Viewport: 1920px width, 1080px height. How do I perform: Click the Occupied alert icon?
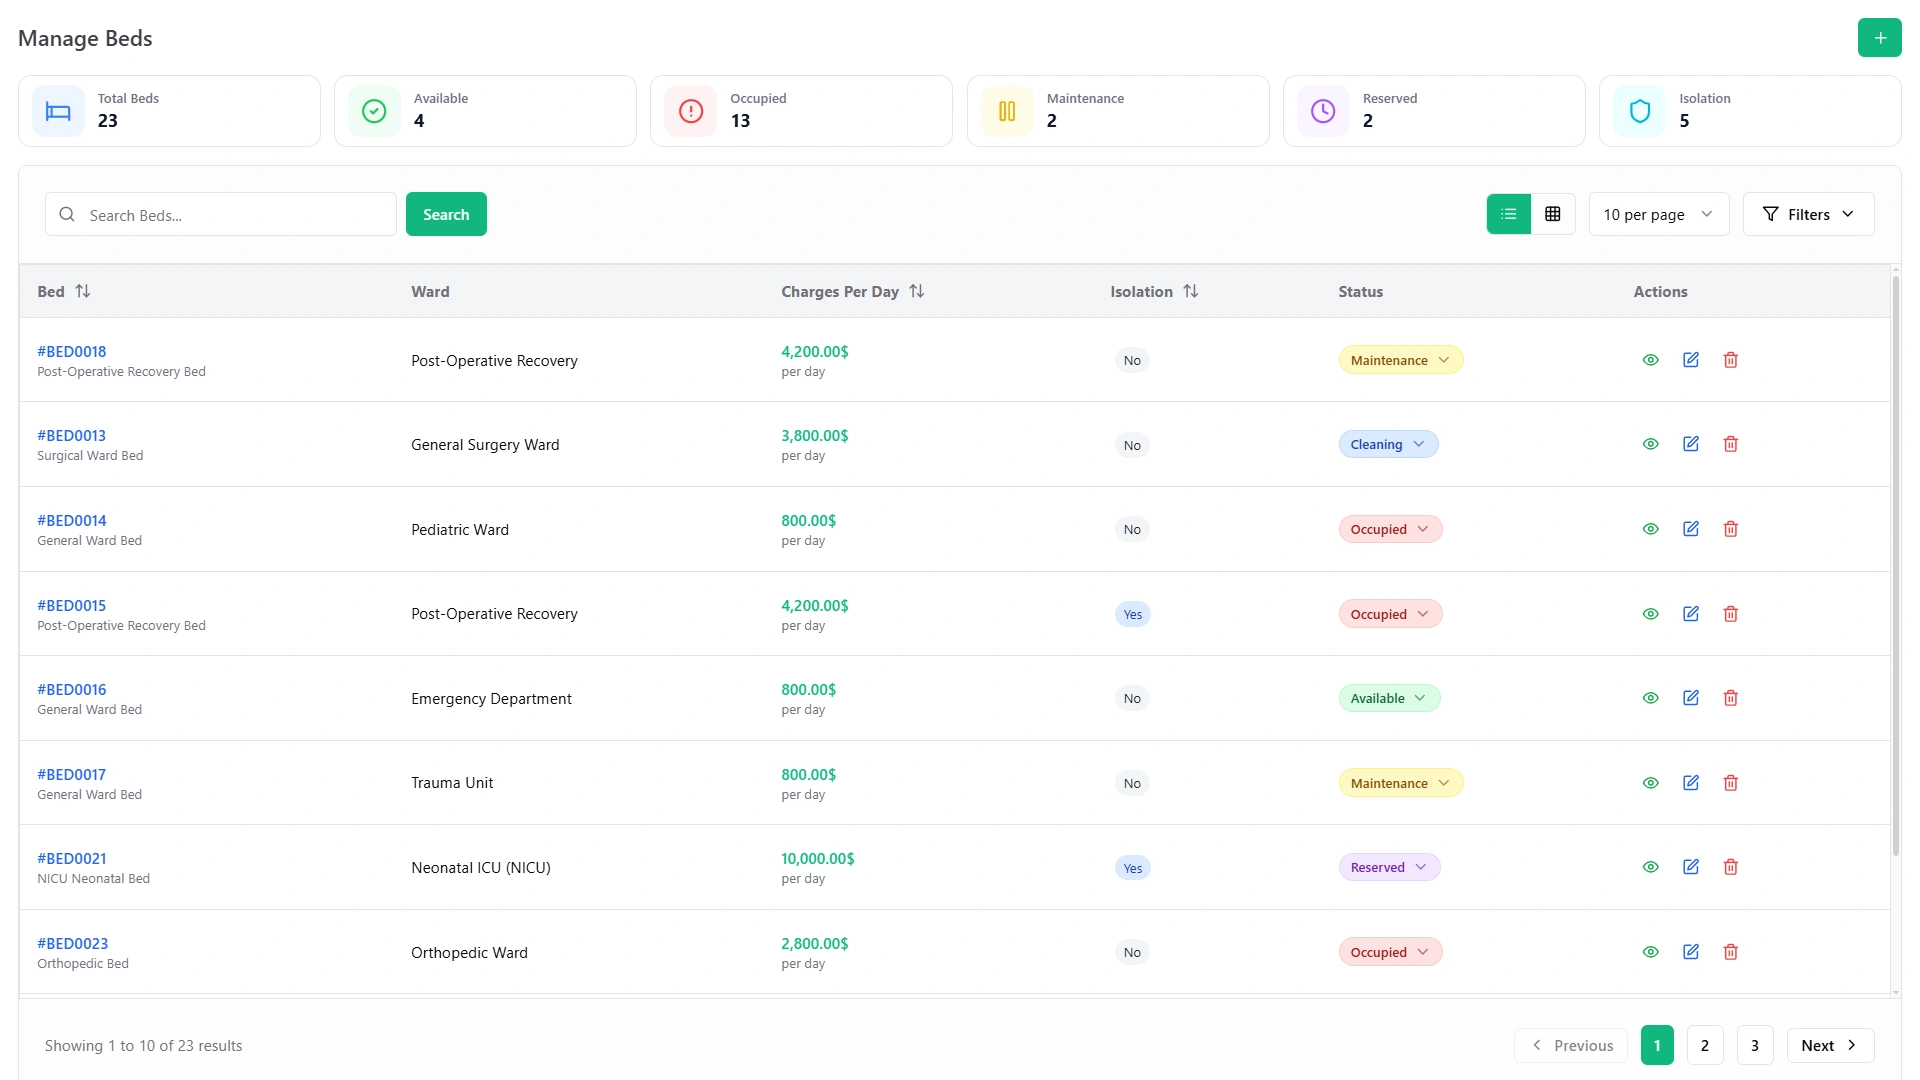tap(690, 111)
